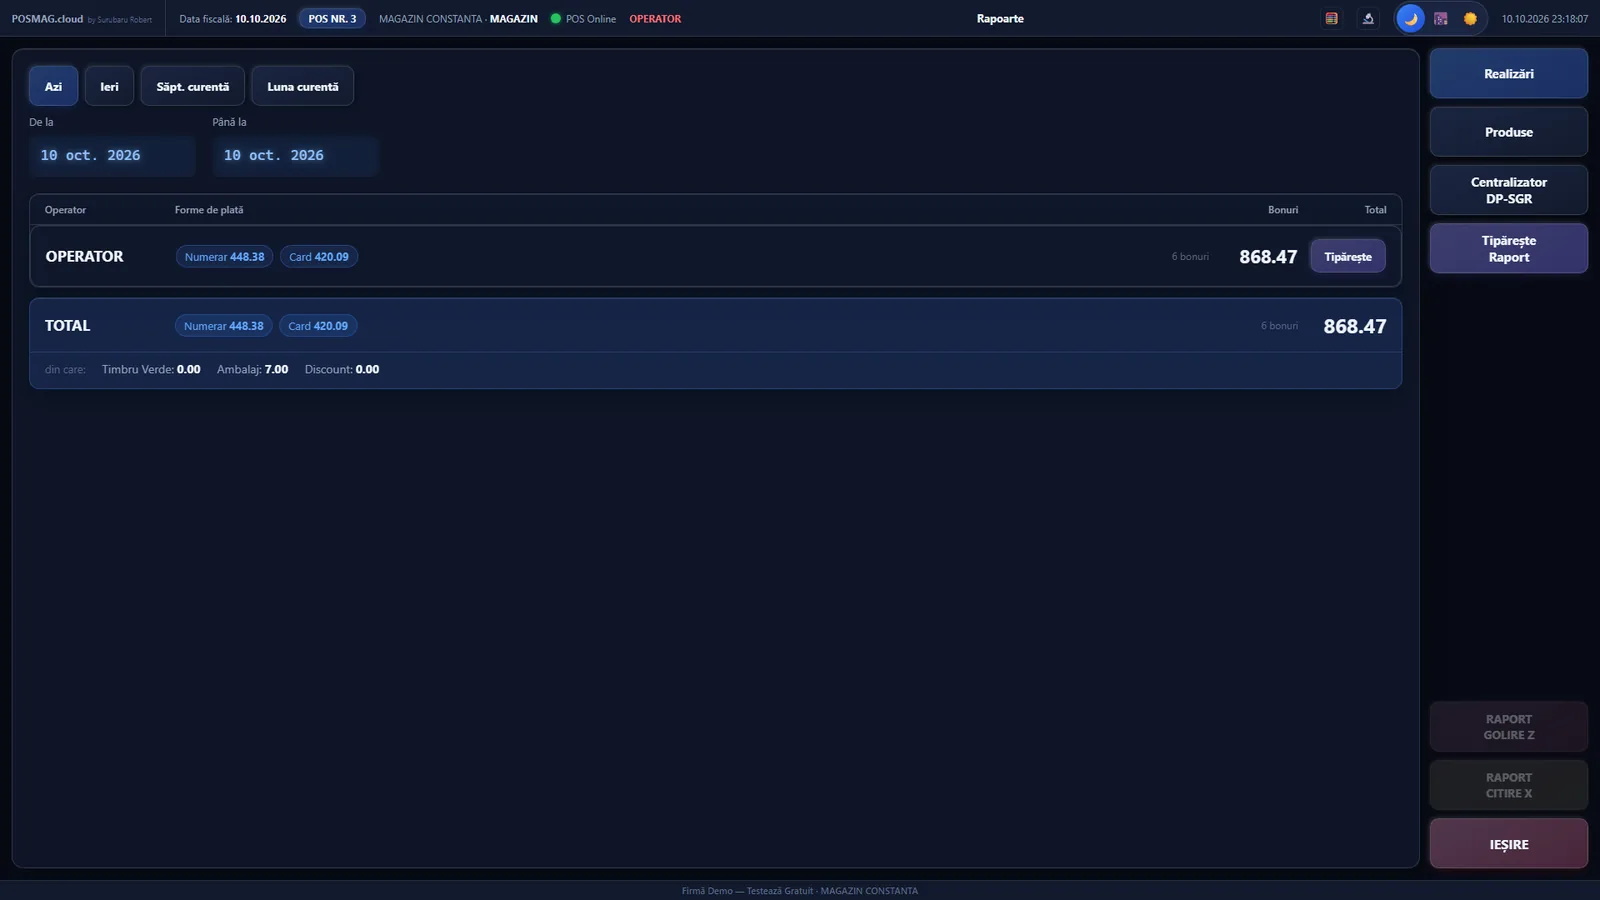Select the purple night-sky theme option

coord(1440,19)
